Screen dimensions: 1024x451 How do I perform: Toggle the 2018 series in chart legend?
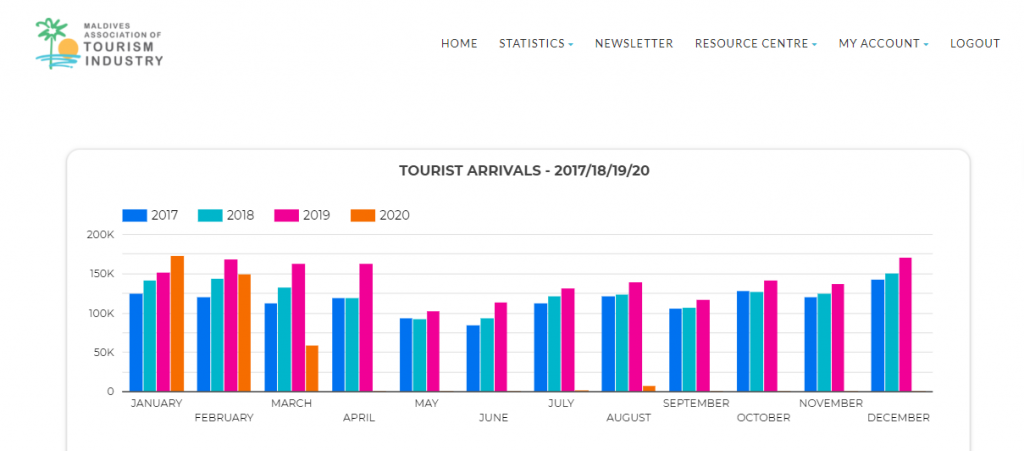pyautogui.click(x=226, y=215)
